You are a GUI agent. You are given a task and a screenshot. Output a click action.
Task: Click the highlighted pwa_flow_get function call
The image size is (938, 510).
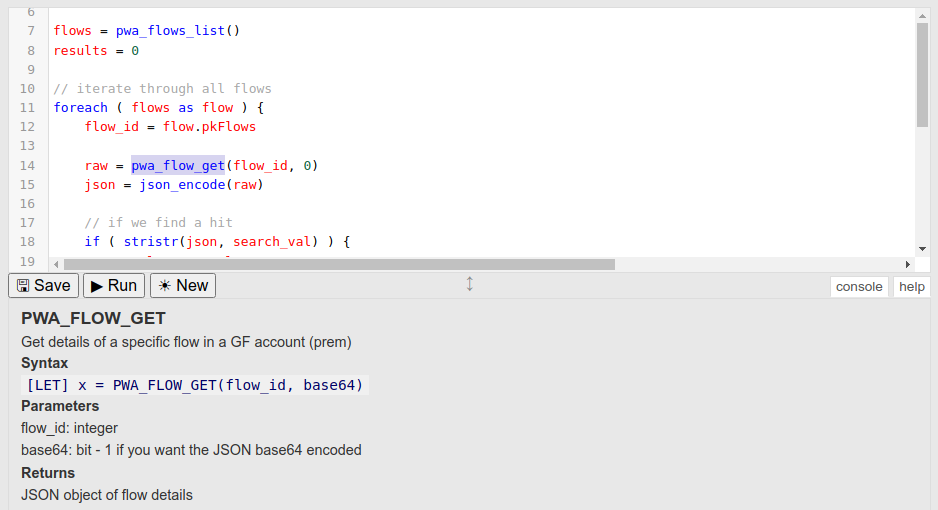[x=178, y=165]
